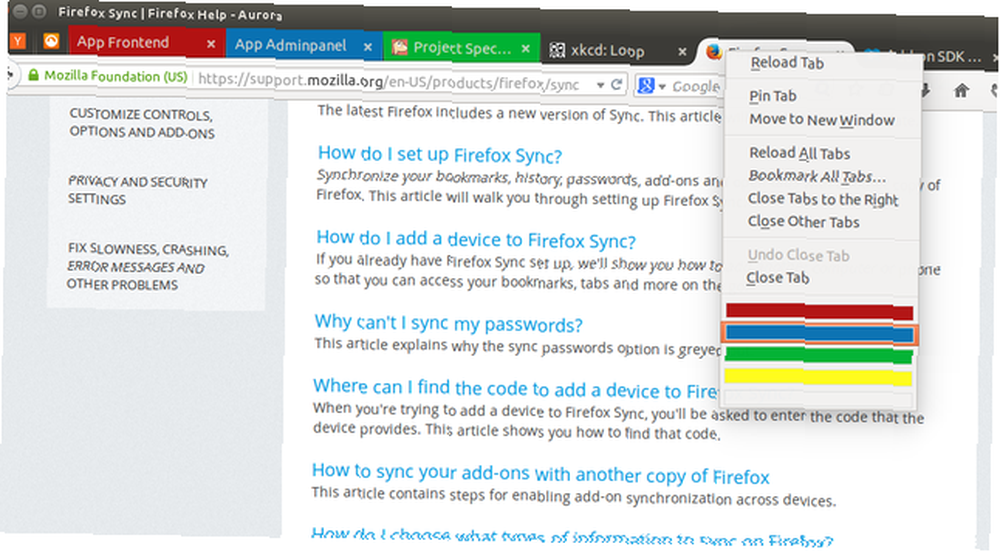Close the App Adminpanel tab

pos(368,47)
